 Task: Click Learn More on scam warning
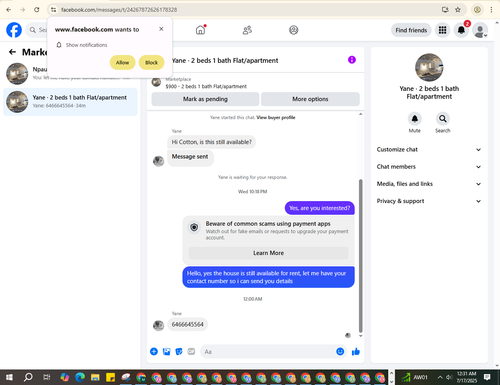click(268, 253)
